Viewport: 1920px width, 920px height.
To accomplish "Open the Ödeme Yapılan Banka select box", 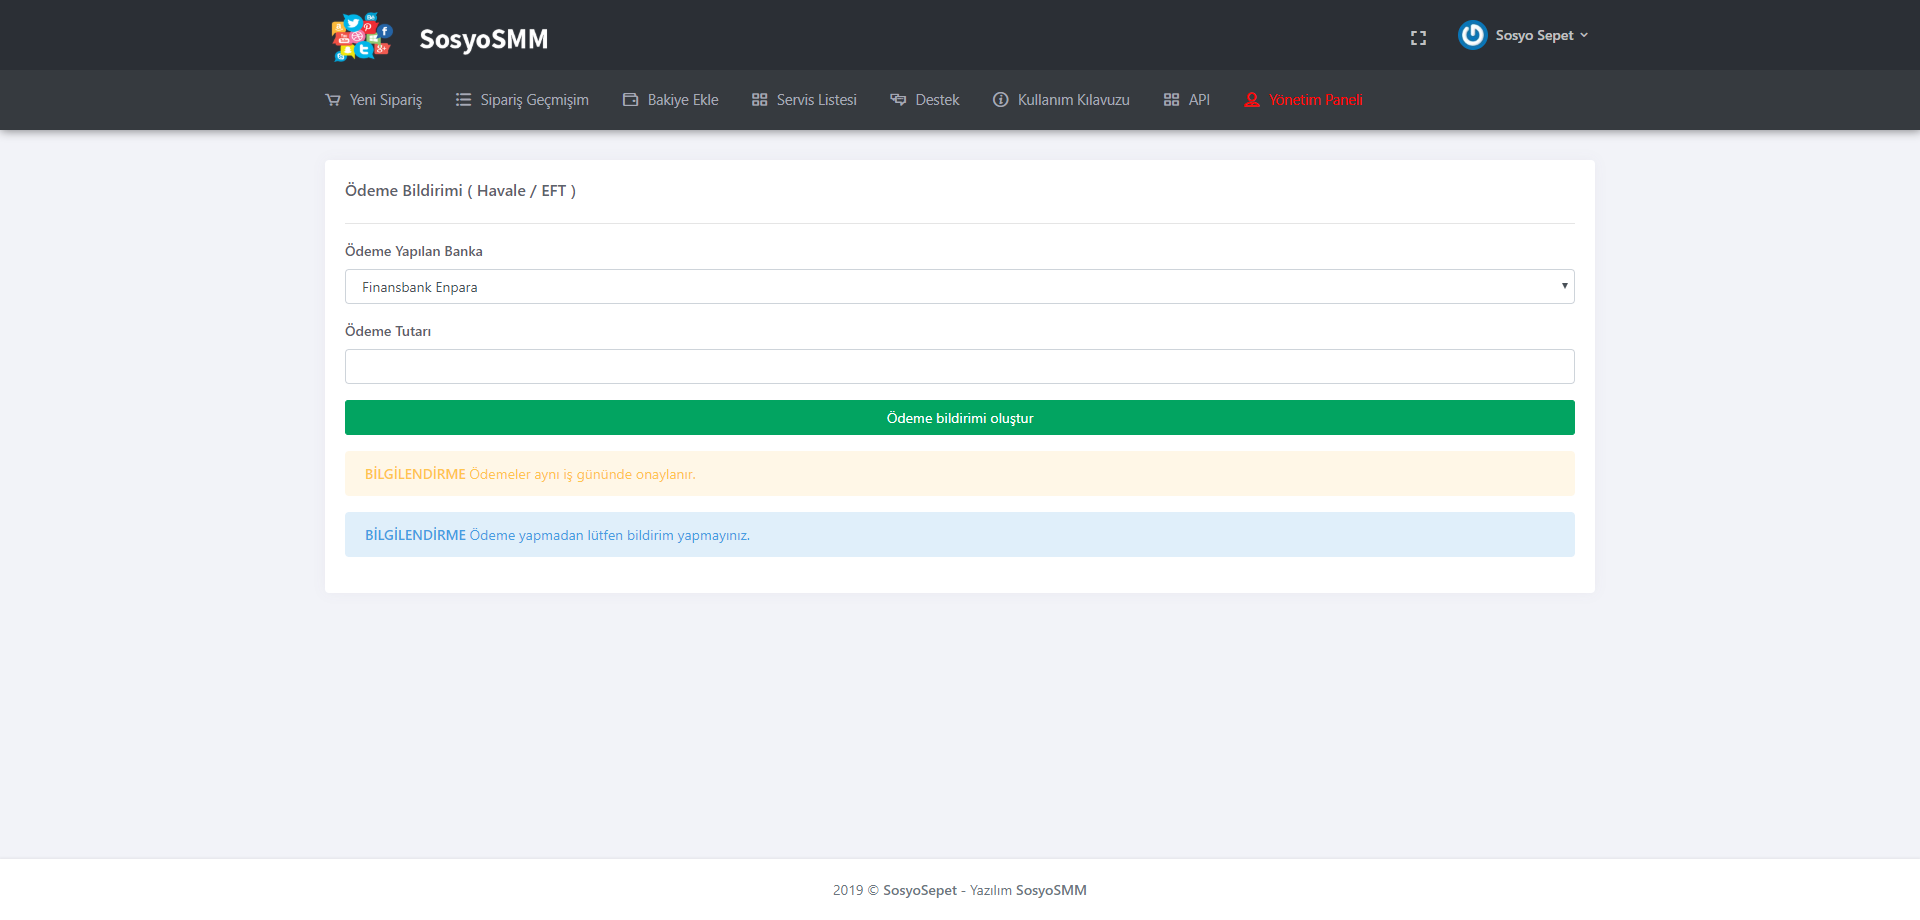I will [x=960, y=287].
